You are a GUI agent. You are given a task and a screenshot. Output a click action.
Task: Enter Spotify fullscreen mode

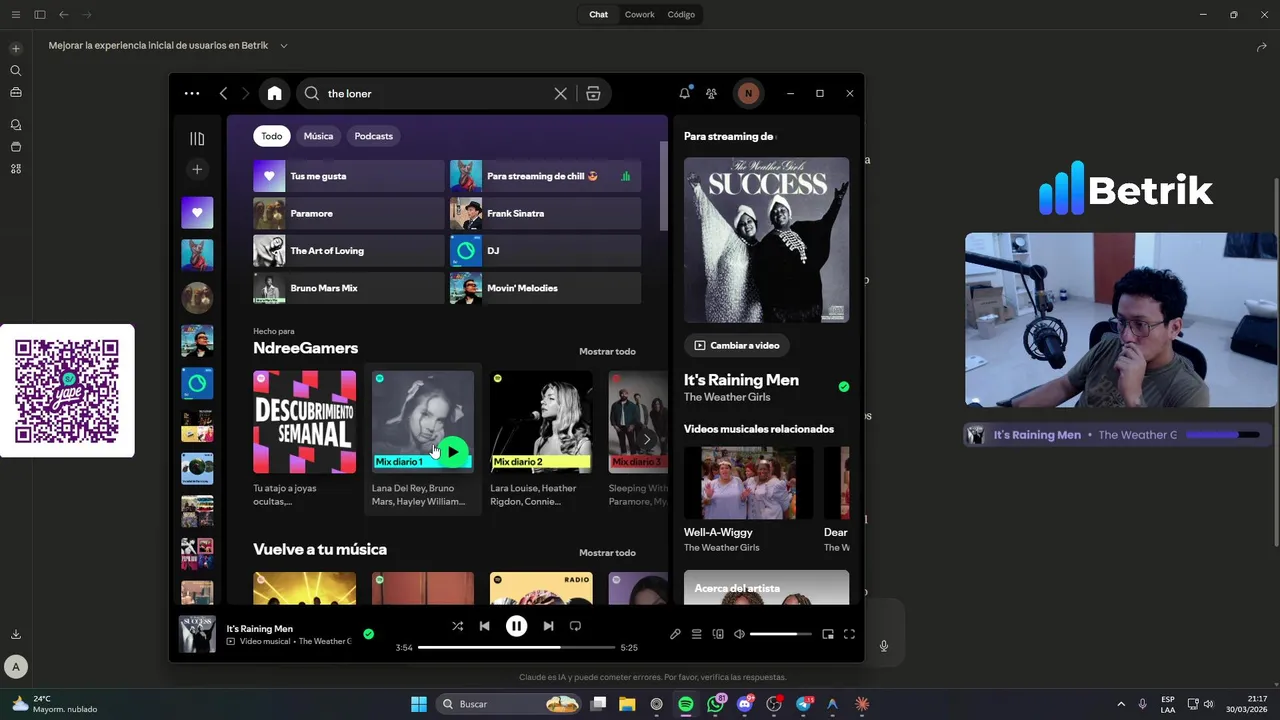[849, 634]
